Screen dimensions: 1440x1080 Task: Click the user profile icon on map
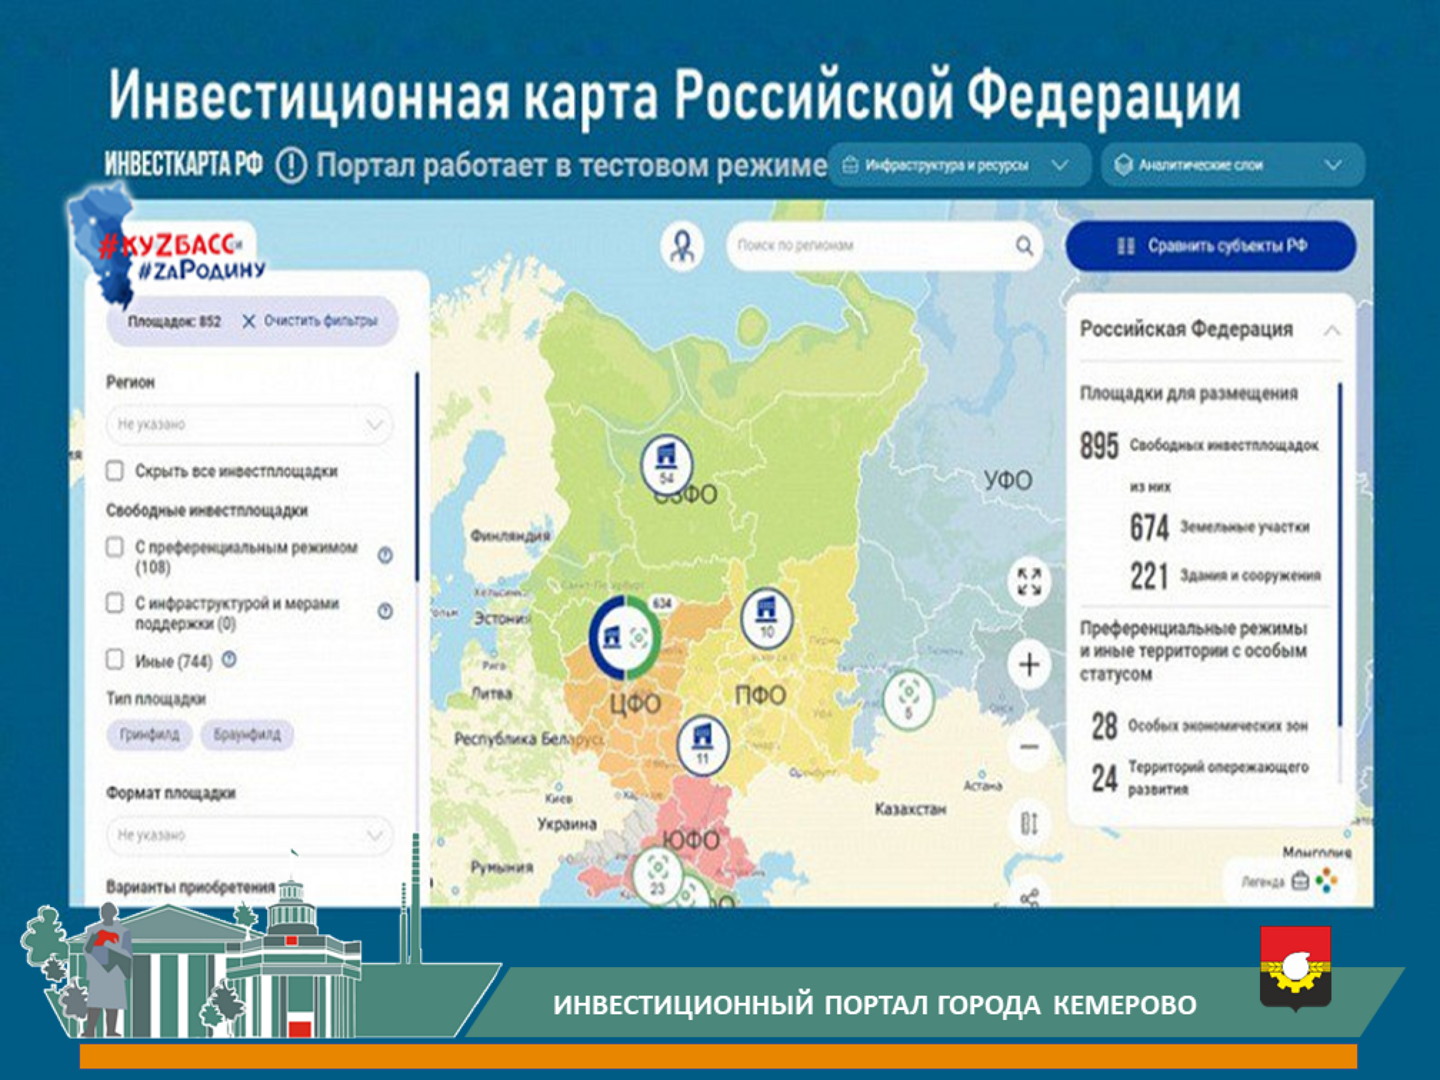pyautogui.click(x=683, y=245)
